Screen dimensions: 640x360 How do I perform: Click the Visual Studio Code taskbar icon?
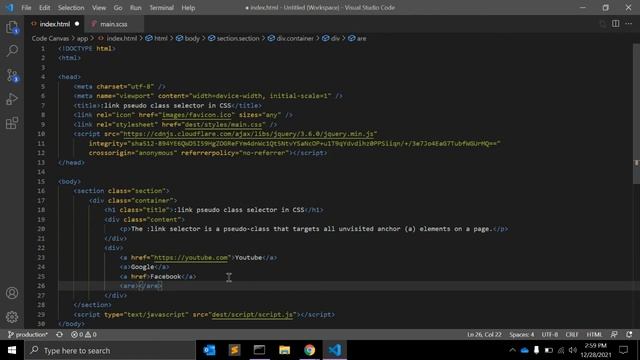coord(335,350)
